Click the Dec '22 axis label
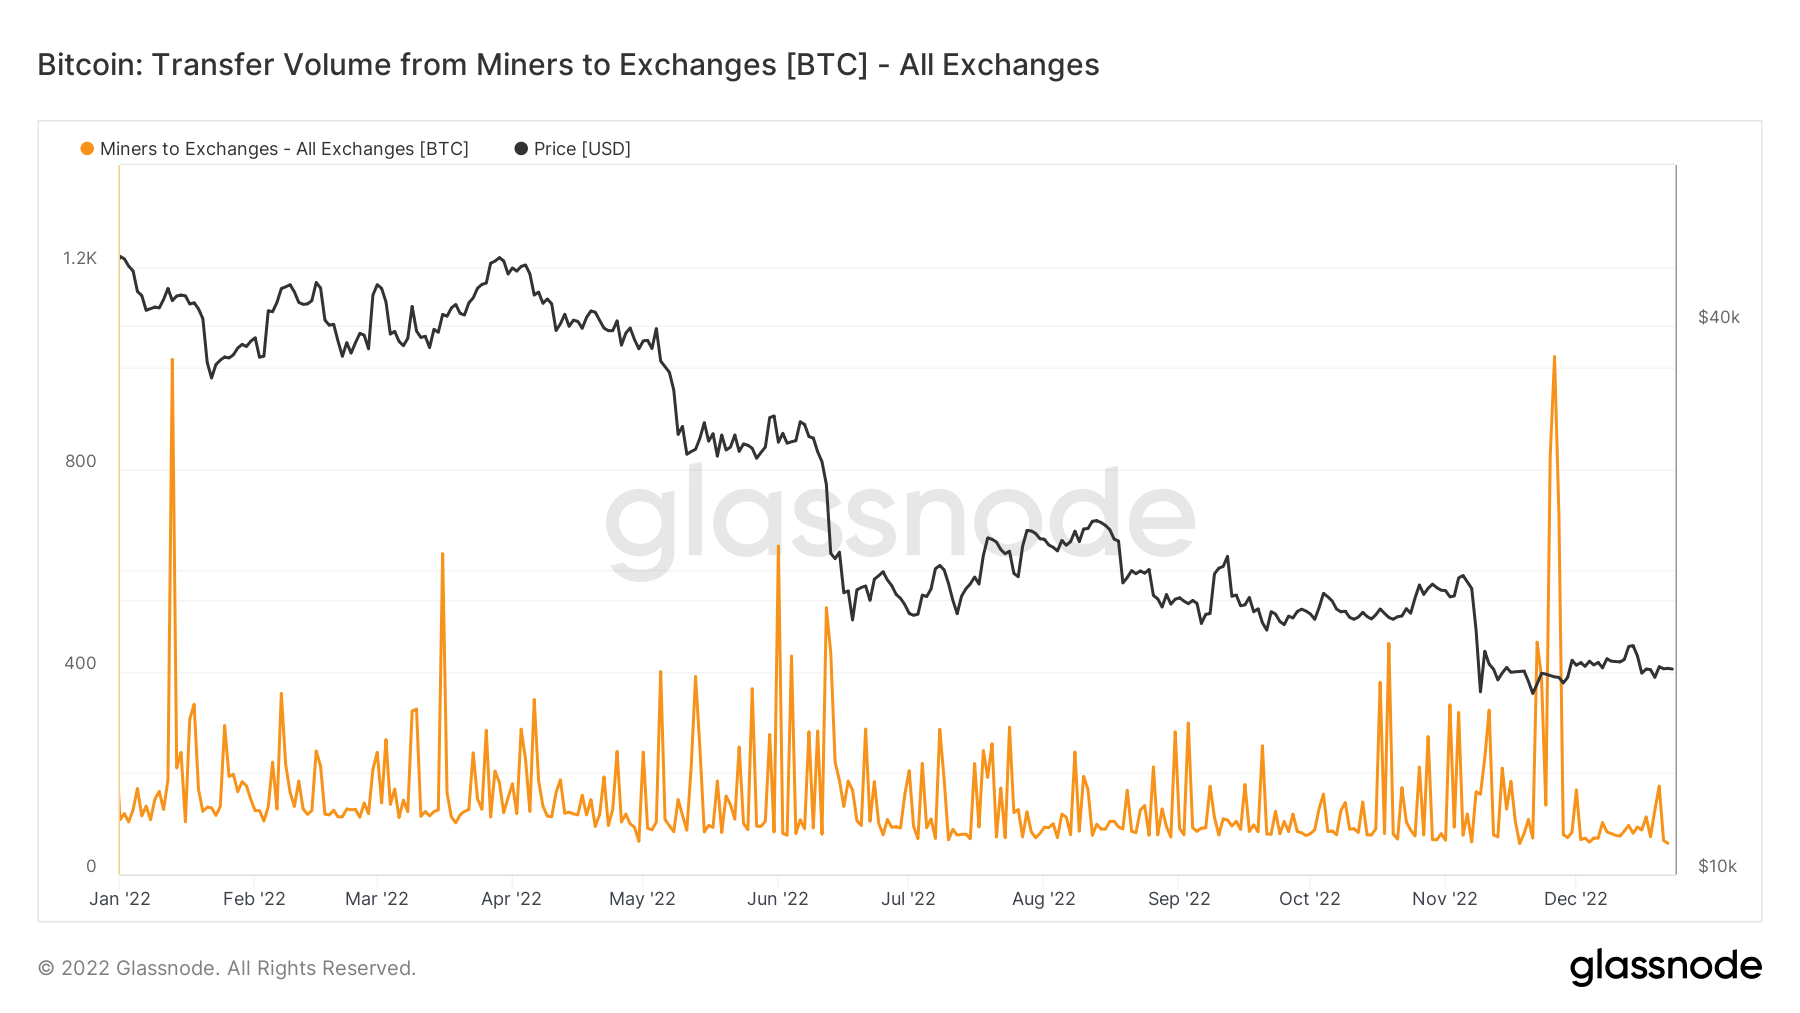 click(1575, 899)
